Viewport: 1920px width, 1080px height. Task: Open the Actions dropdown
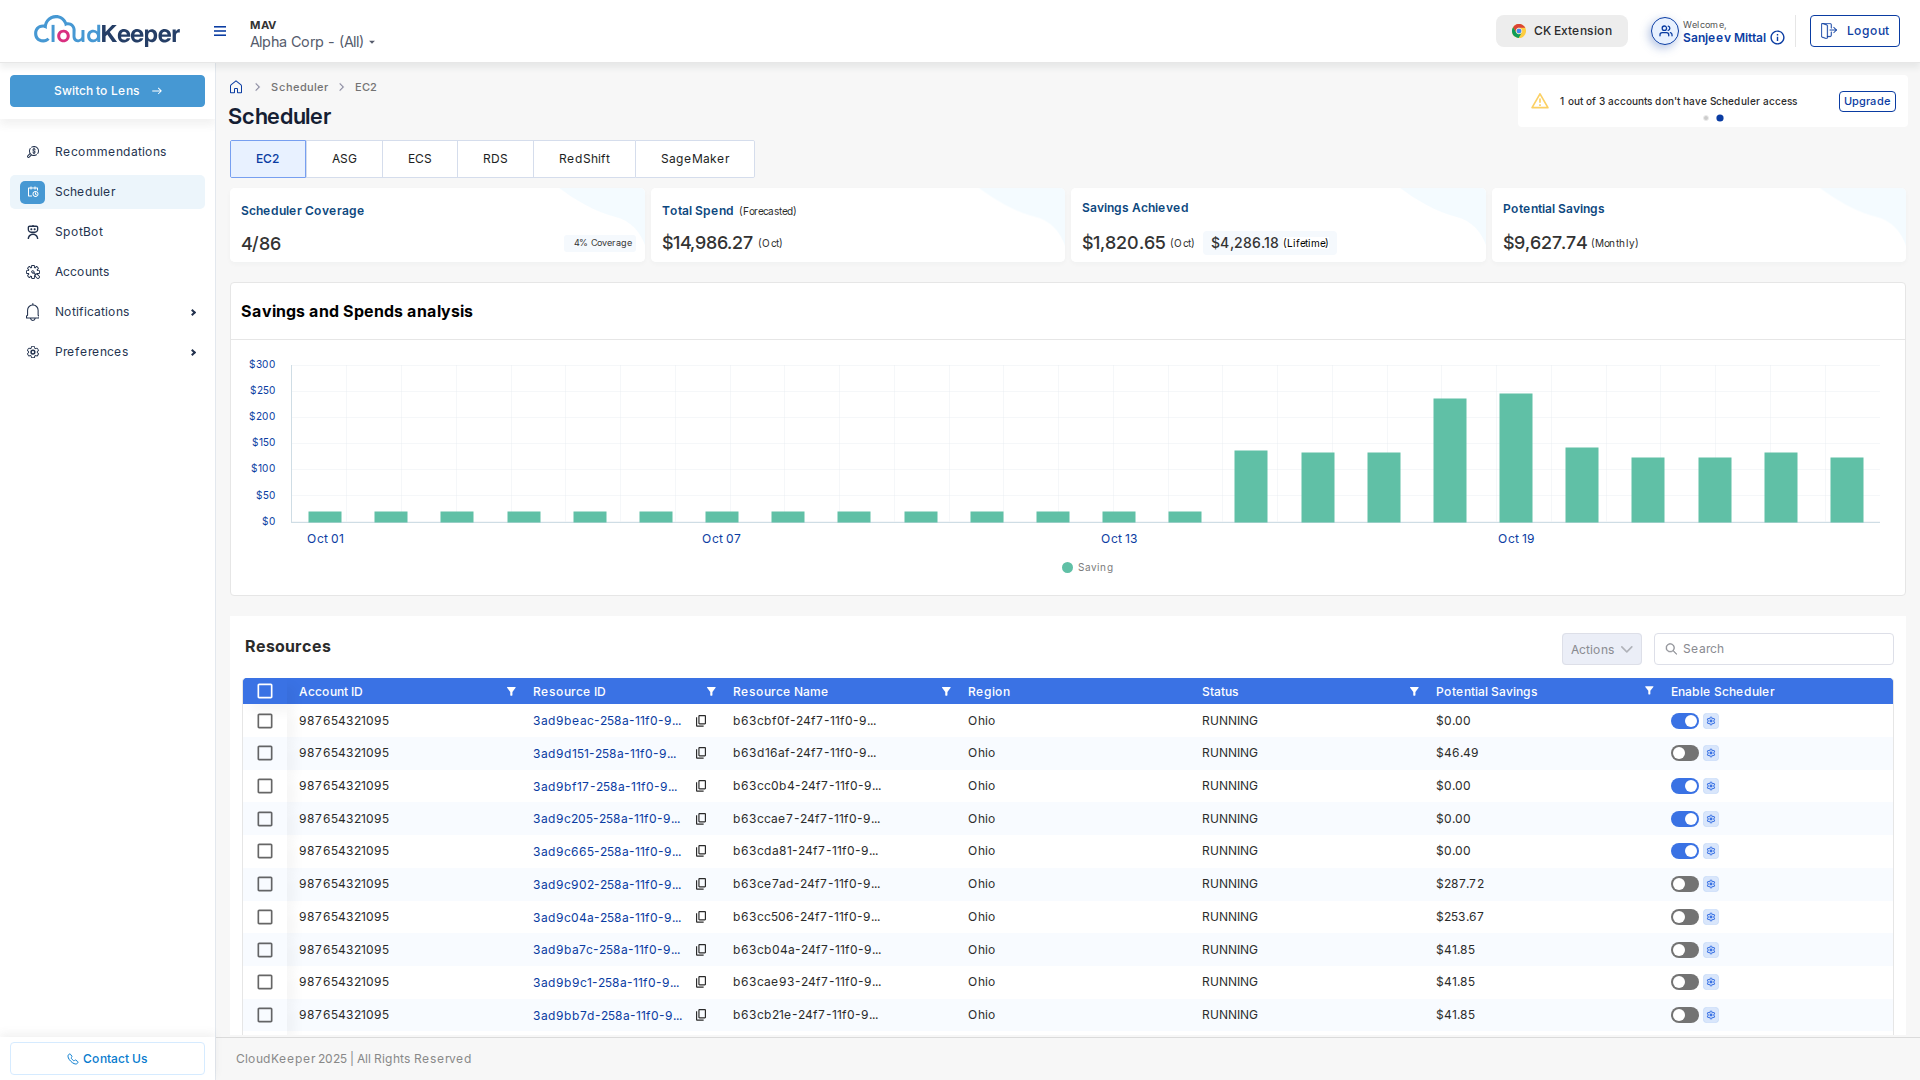pos(1601,649)
